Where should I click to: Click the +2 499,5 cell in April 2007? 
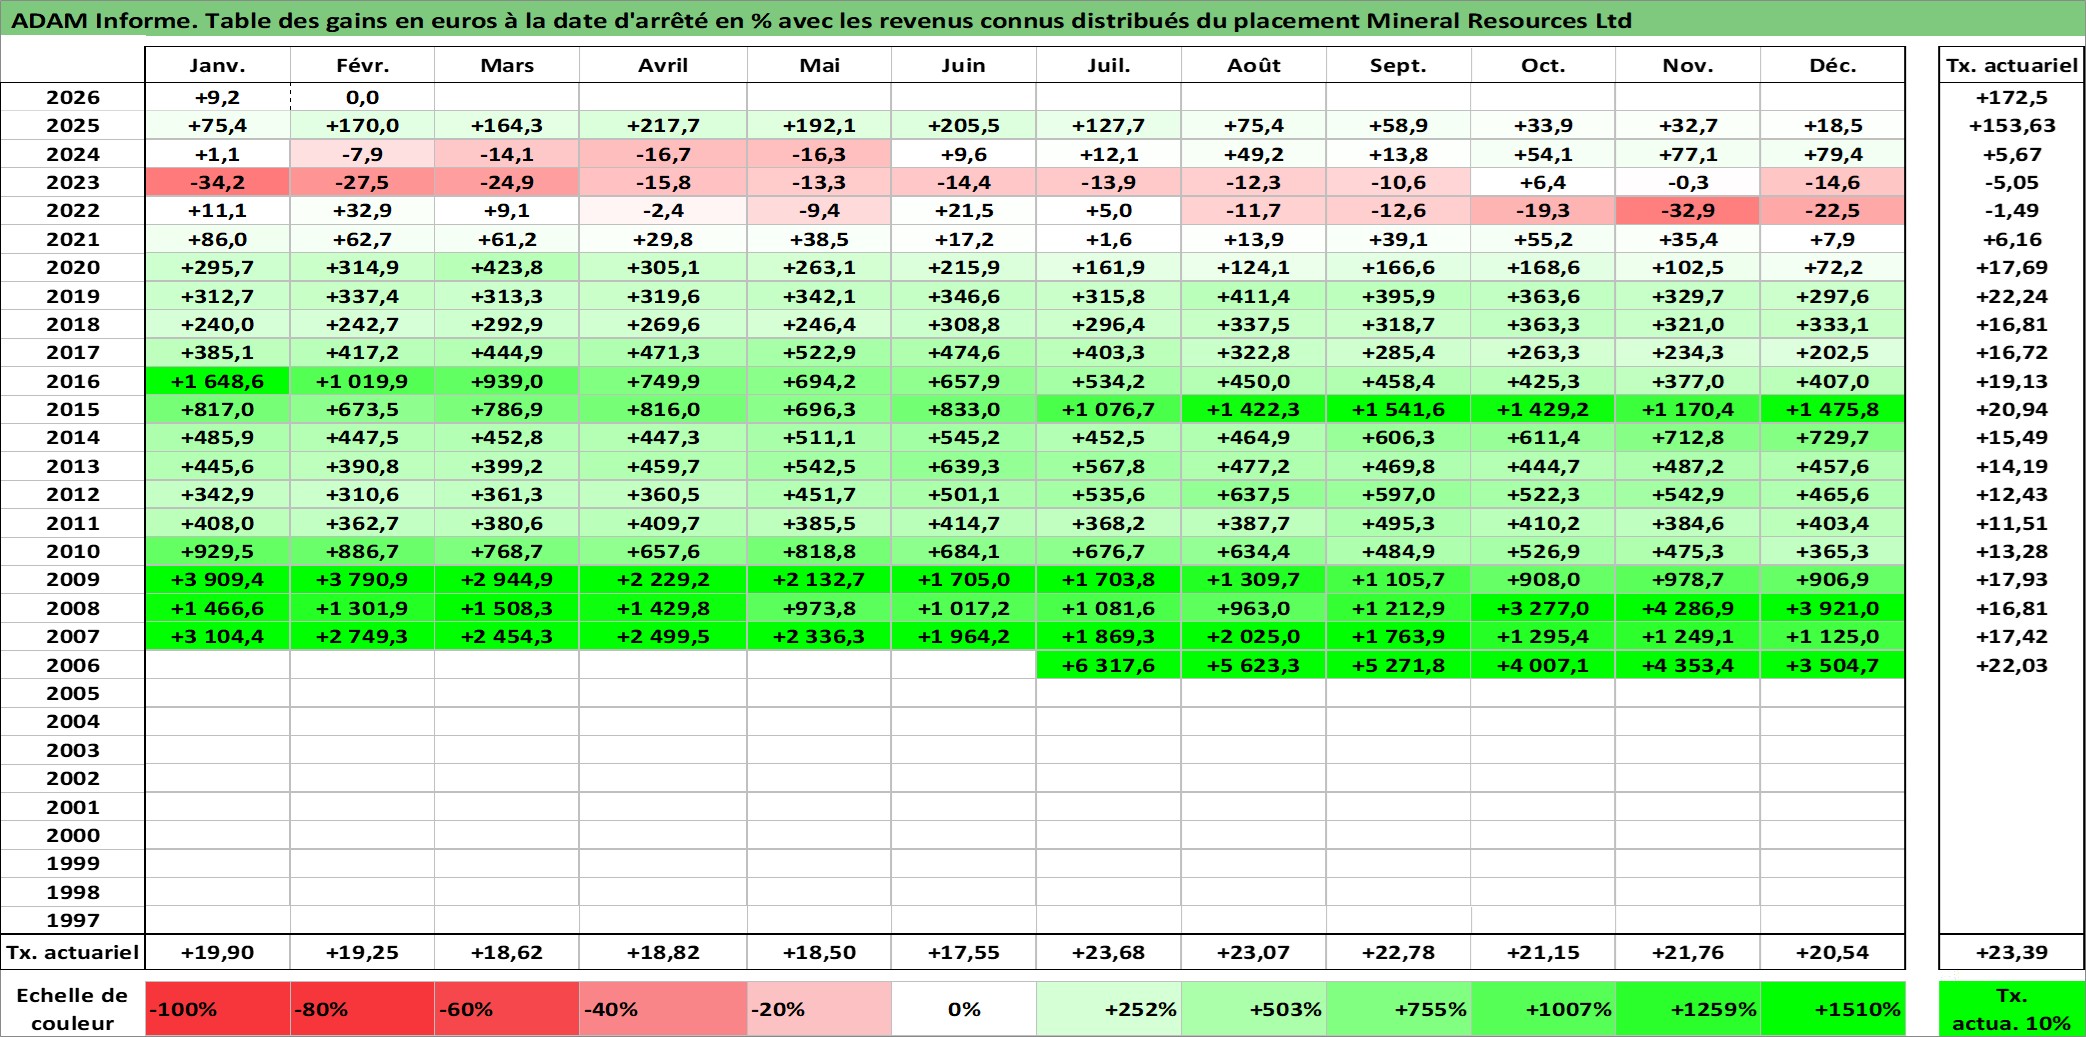tap(663, 636)
